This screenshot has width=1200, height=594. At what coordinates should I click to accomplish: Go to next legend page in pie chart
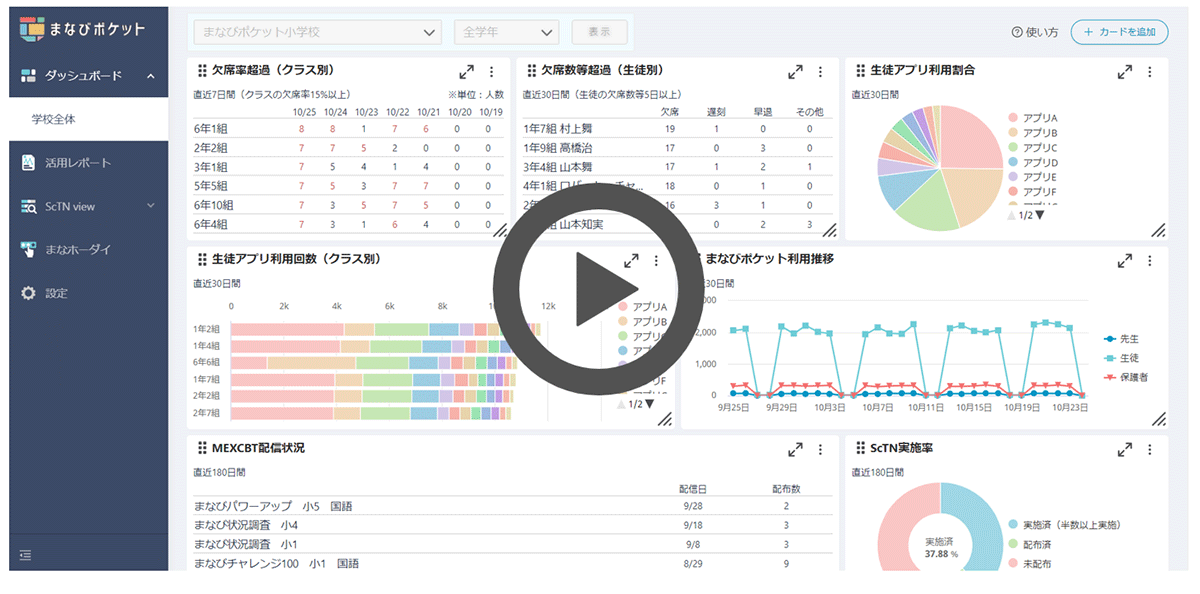pyautogui.click(x=1040, y=215)
